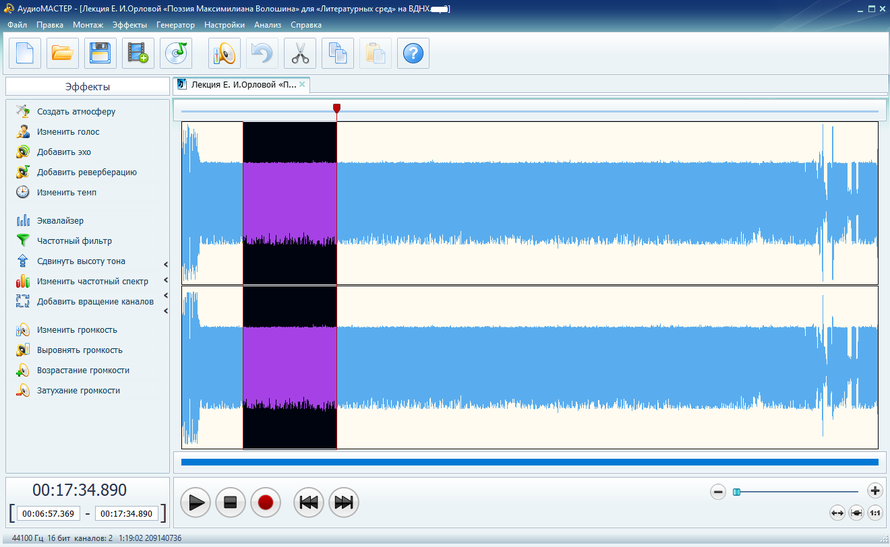
Task: Click the icon next to Сдвинуть высоту тона
Action: tap(23, 261)
